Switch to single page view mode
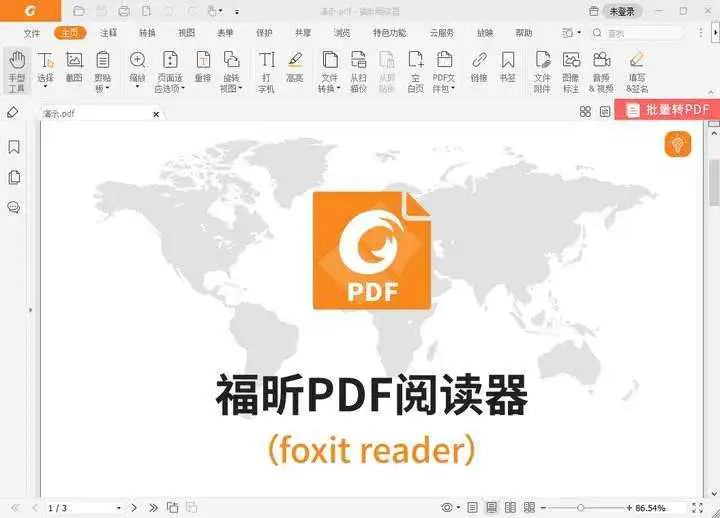 tap(472, 507)
